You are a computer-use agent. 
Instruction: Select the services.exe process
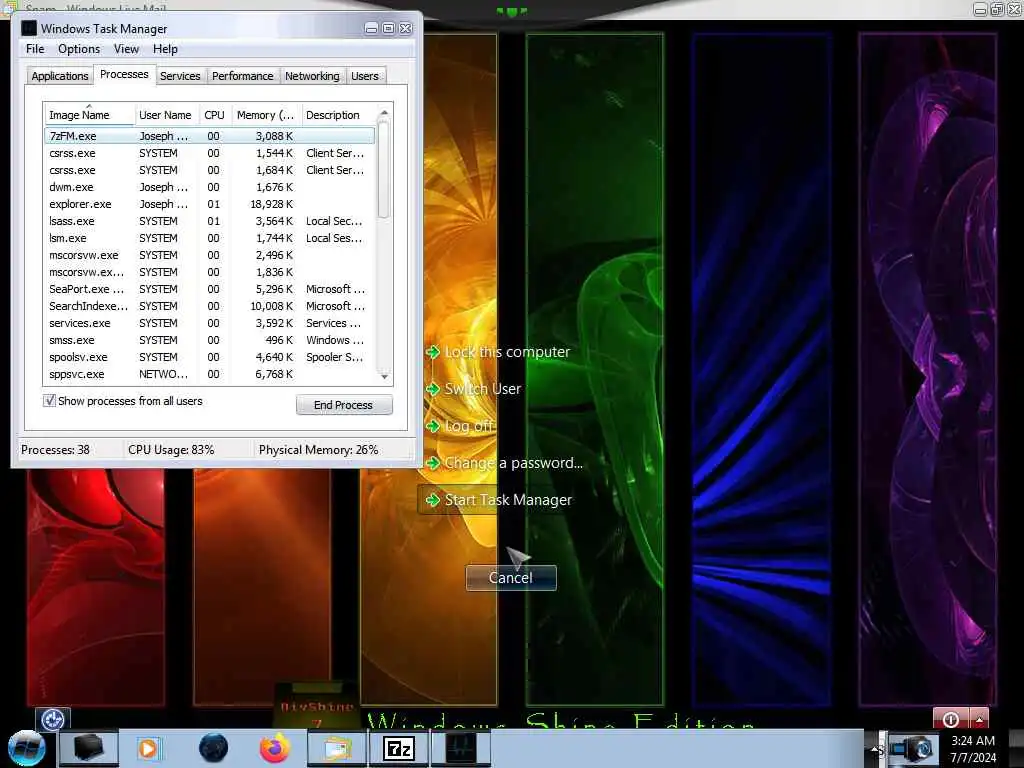pos(210,323)
